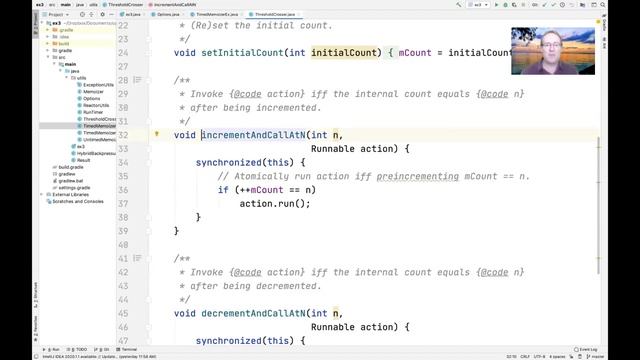Click the VCS Update Project icon
Image resolution: width=640 pixels, height=360 pixels.
click(x=544, y=5)
